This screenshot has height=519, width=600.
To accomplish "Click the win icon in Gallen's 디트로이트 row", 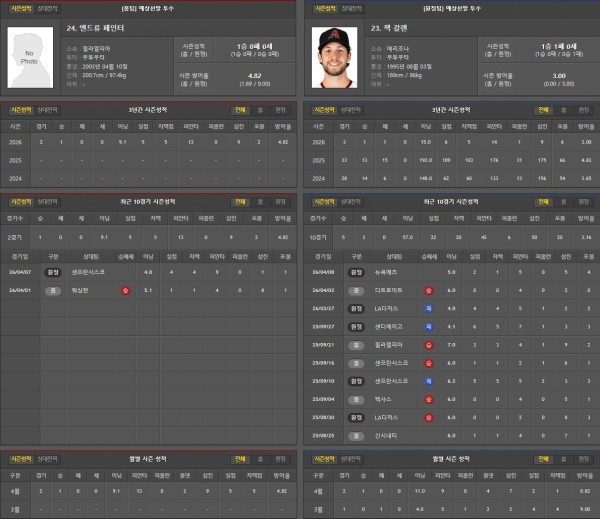I will (428, 289).
